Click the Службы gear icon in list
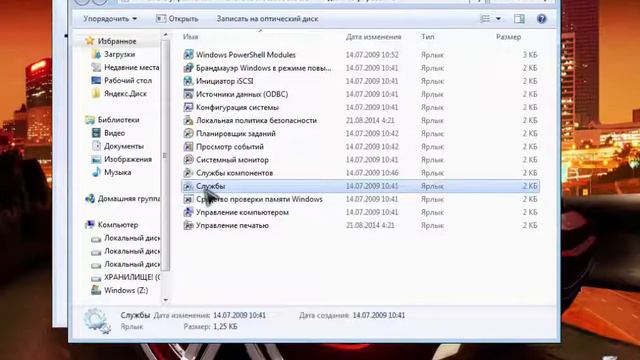Screen dimensions: 640x360 188,186
